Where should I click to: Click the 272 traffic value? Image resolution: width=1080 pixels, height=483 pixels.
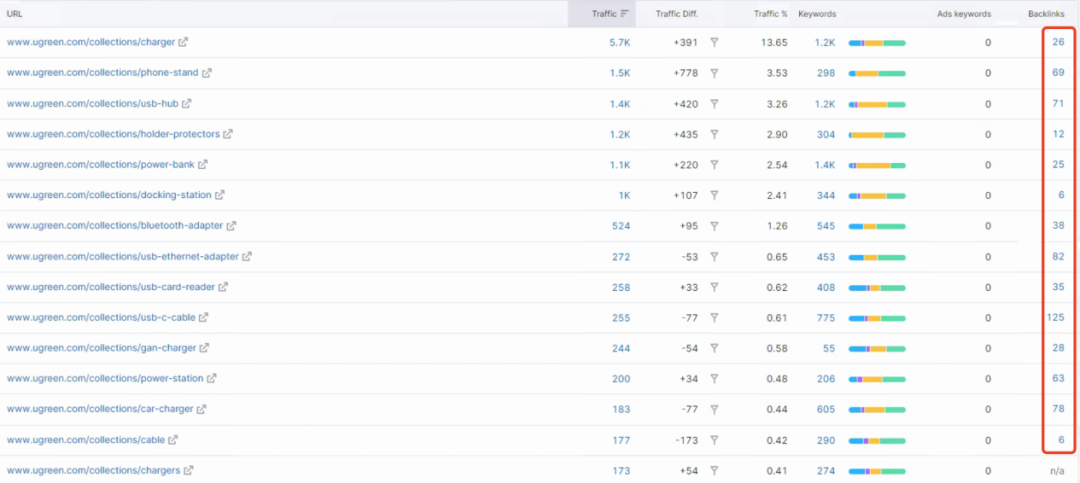click(621, 256)
